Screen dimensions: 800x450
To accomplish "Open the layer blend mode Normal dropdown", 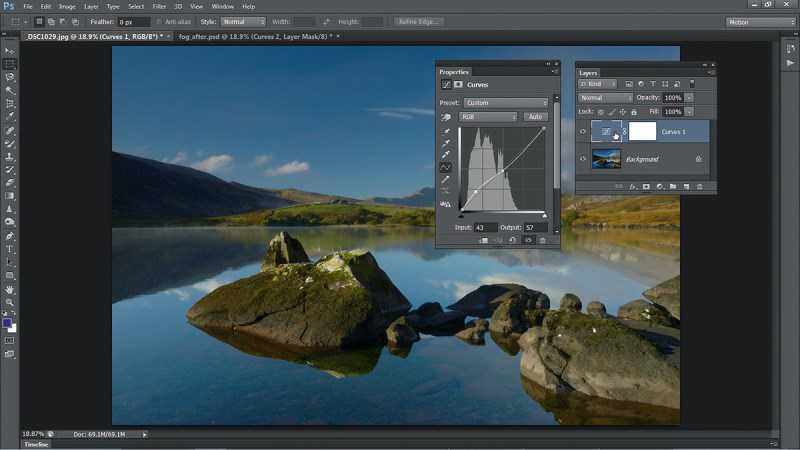I will point(606,98).
